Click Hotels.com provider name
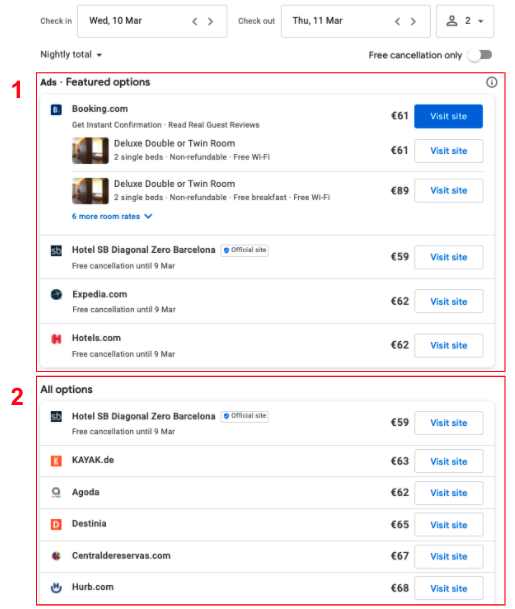This screenshot has height=609, width=515. click(x=96, y=338)
